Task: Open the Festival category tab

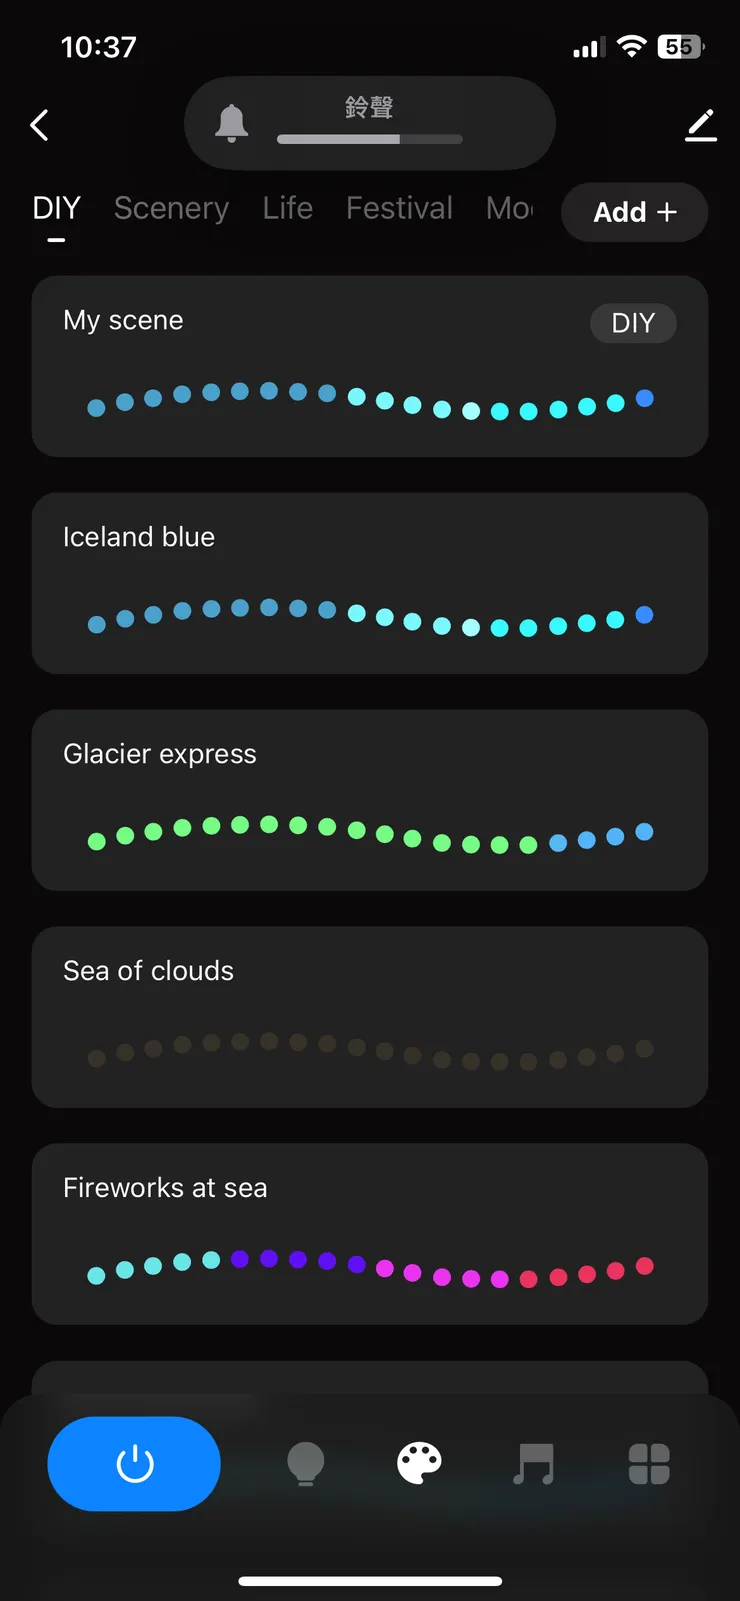Action: 399,208
